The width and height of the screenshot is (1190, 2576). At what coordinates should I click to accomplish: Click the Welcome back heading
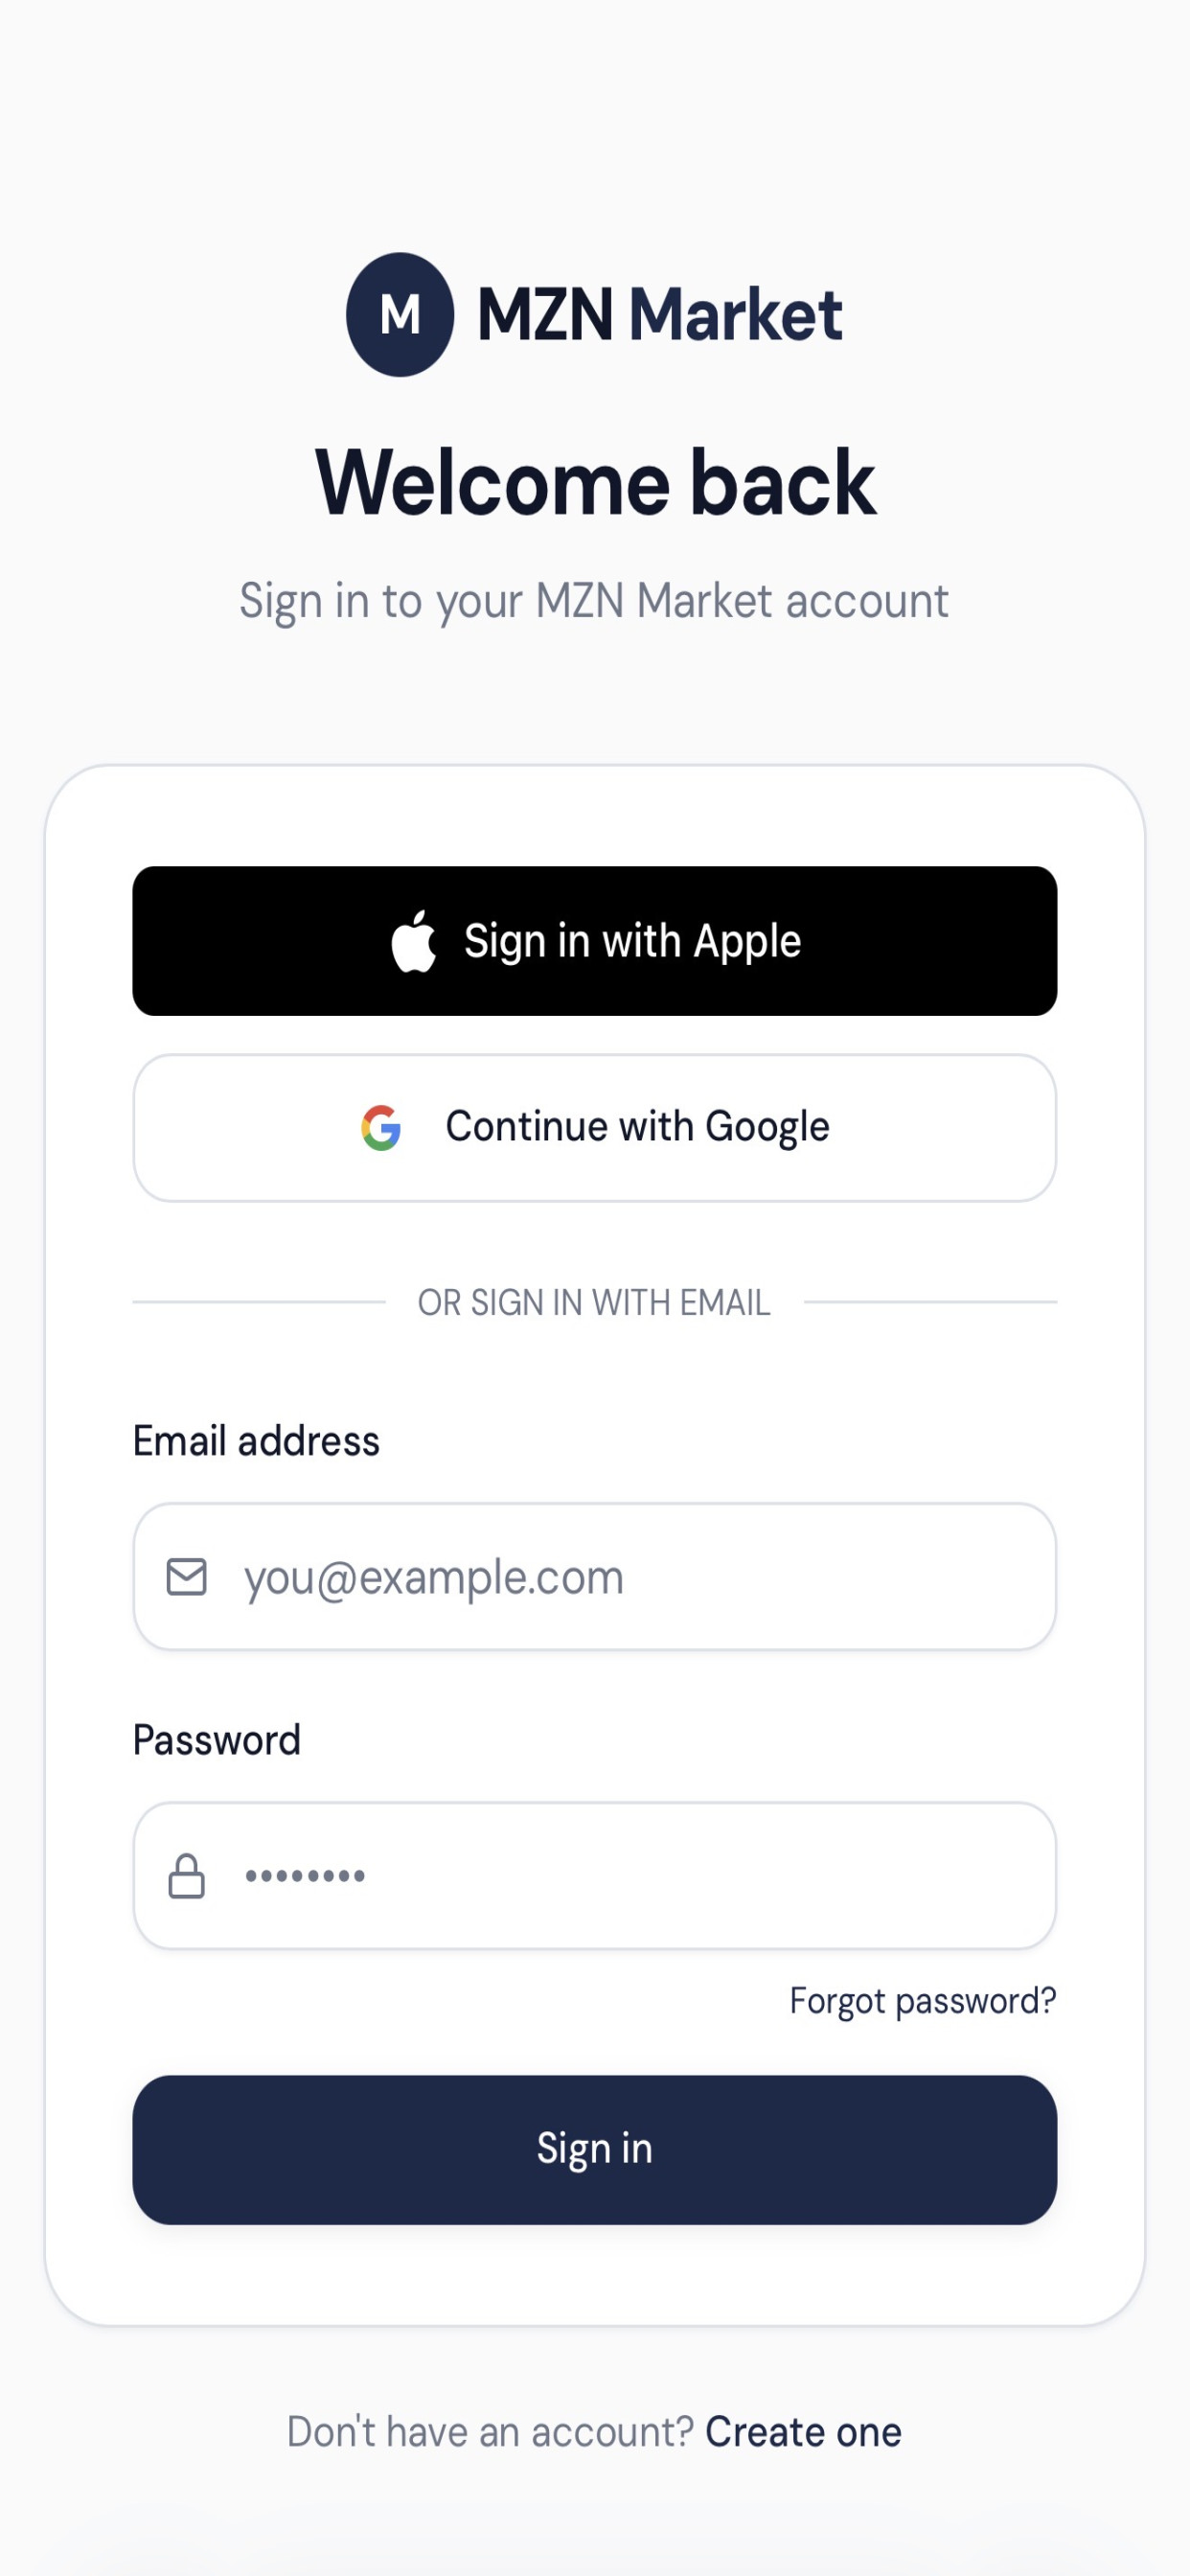(x=595, y=483)
